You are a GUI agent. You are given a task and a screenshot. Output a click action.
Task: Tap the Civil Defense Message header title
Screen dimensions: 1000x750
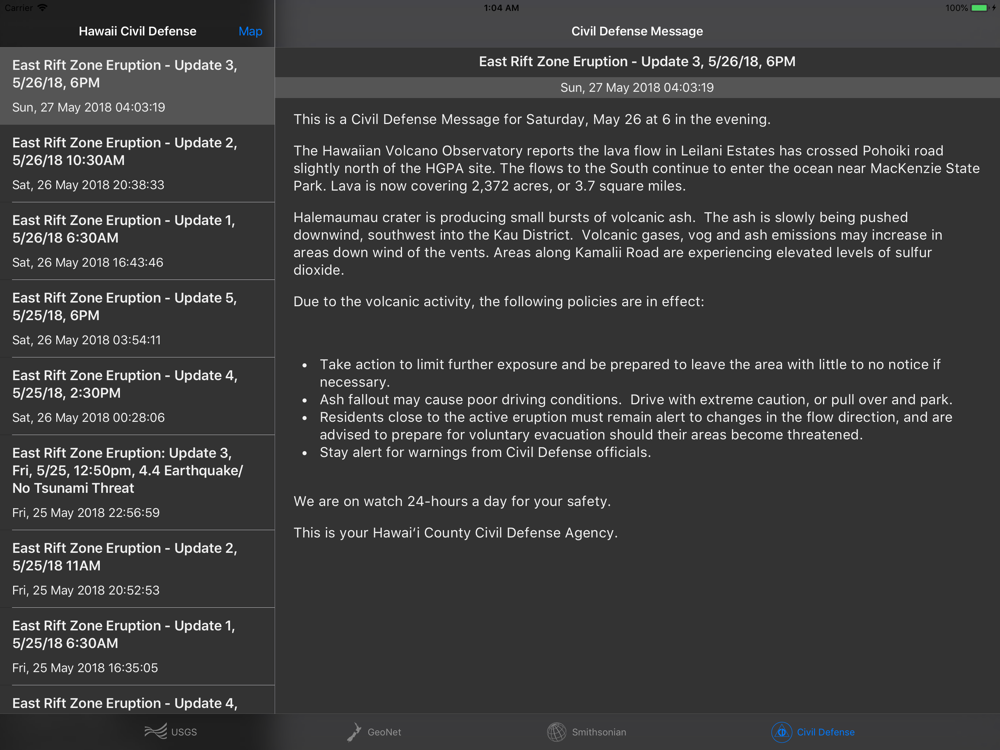click(x=637, y=31)
